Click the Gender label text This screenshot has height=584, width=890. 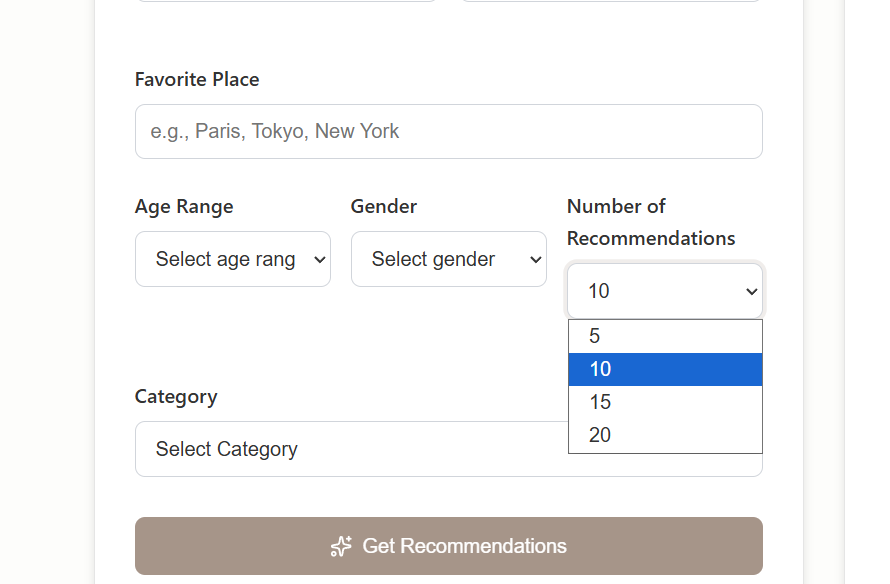tap(384, 207)
